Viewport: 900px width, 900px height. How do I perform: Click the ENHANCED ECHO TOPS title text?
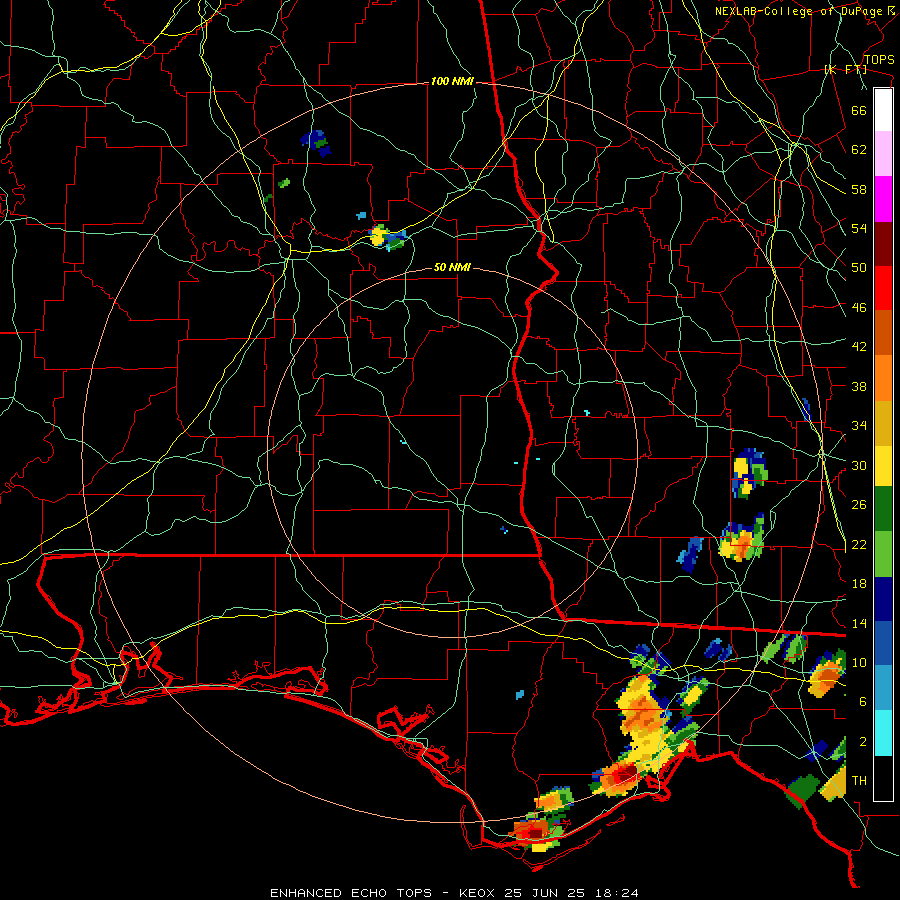pos(351,893)
